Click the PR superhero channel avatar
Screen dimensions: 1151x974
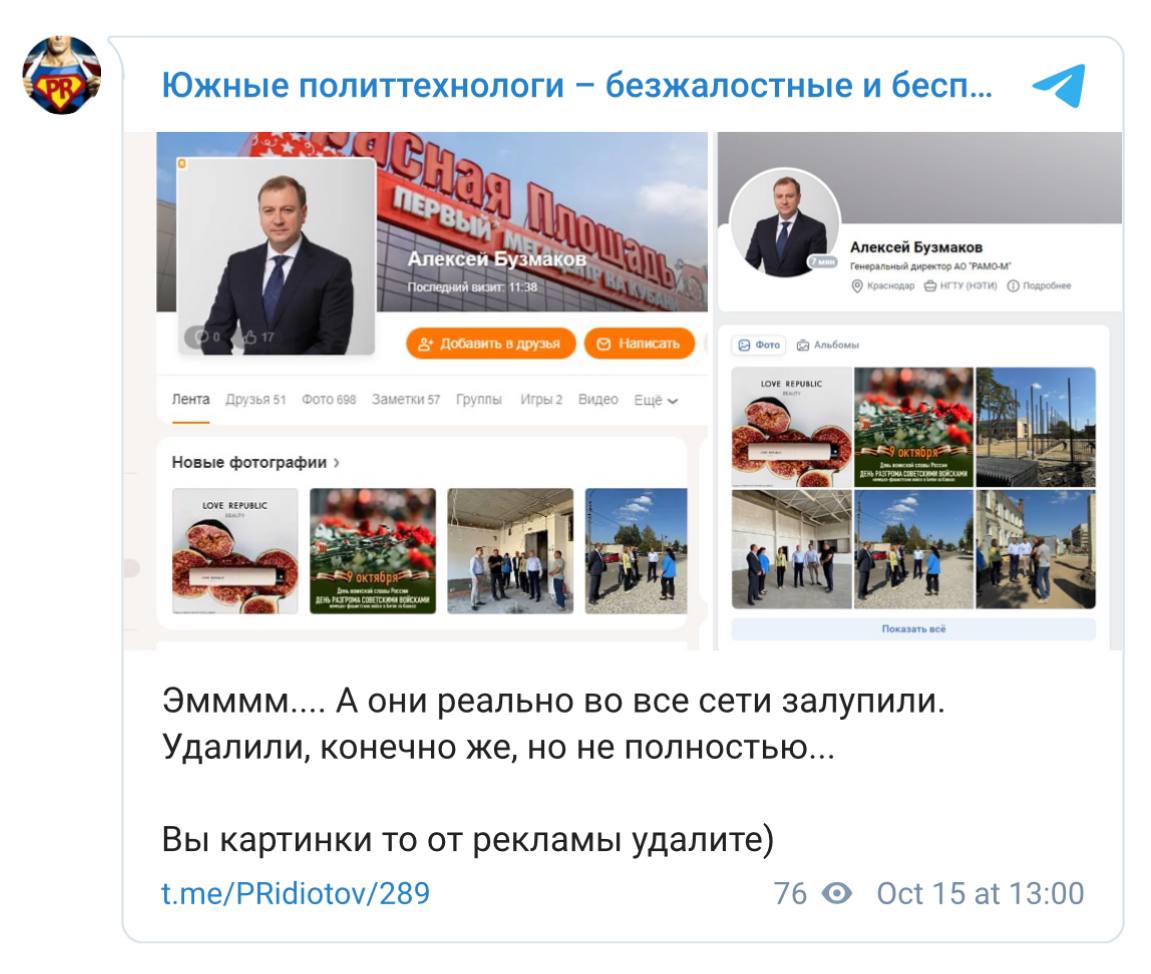(62, 76)
